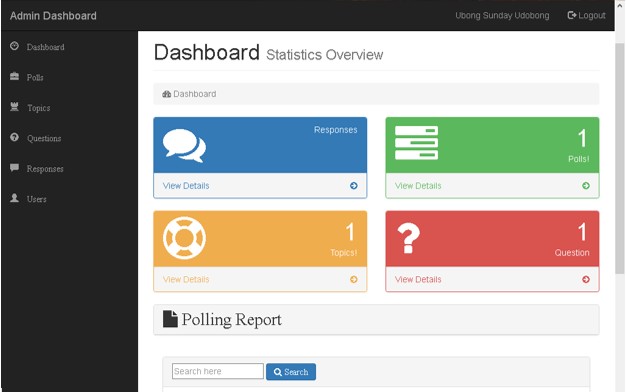The image size is (626, 392).
Task: Click the Dashboard breadcrumb text
Action: tap(195, 94)
